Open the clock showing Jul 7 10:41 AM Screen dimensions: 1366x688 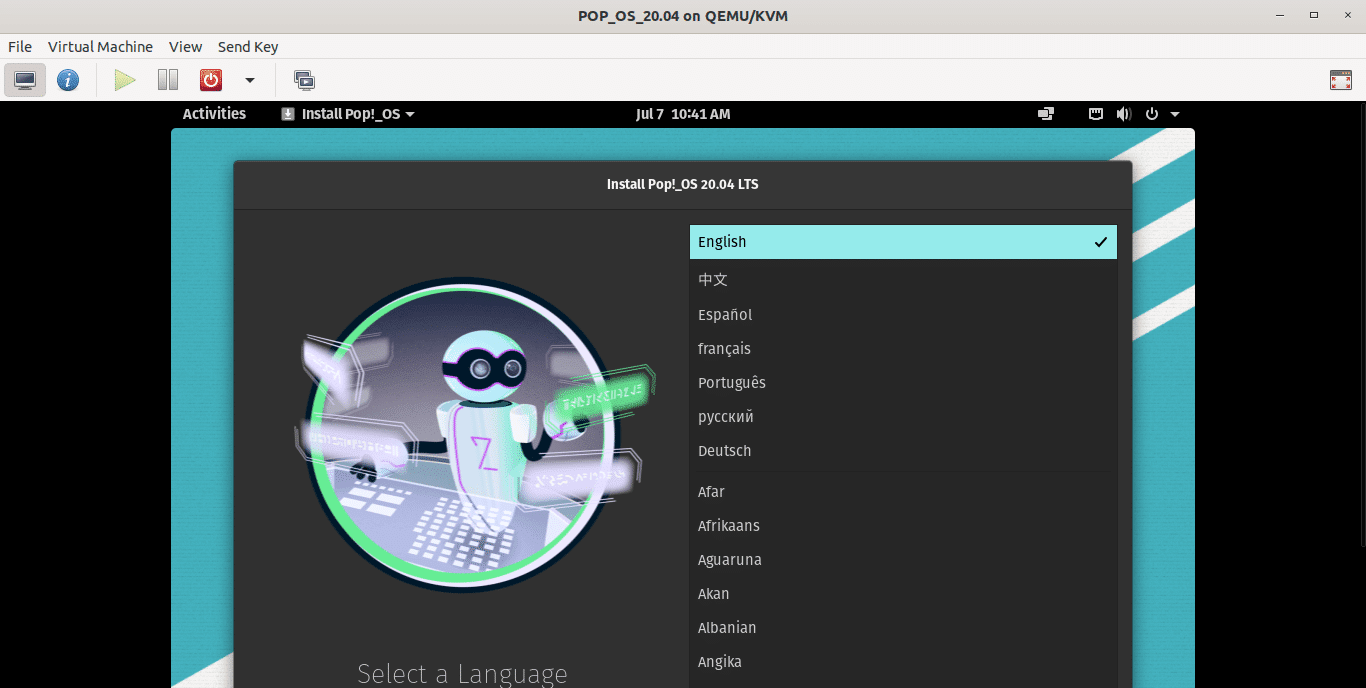pyautogui.click(x=683, y=114)
